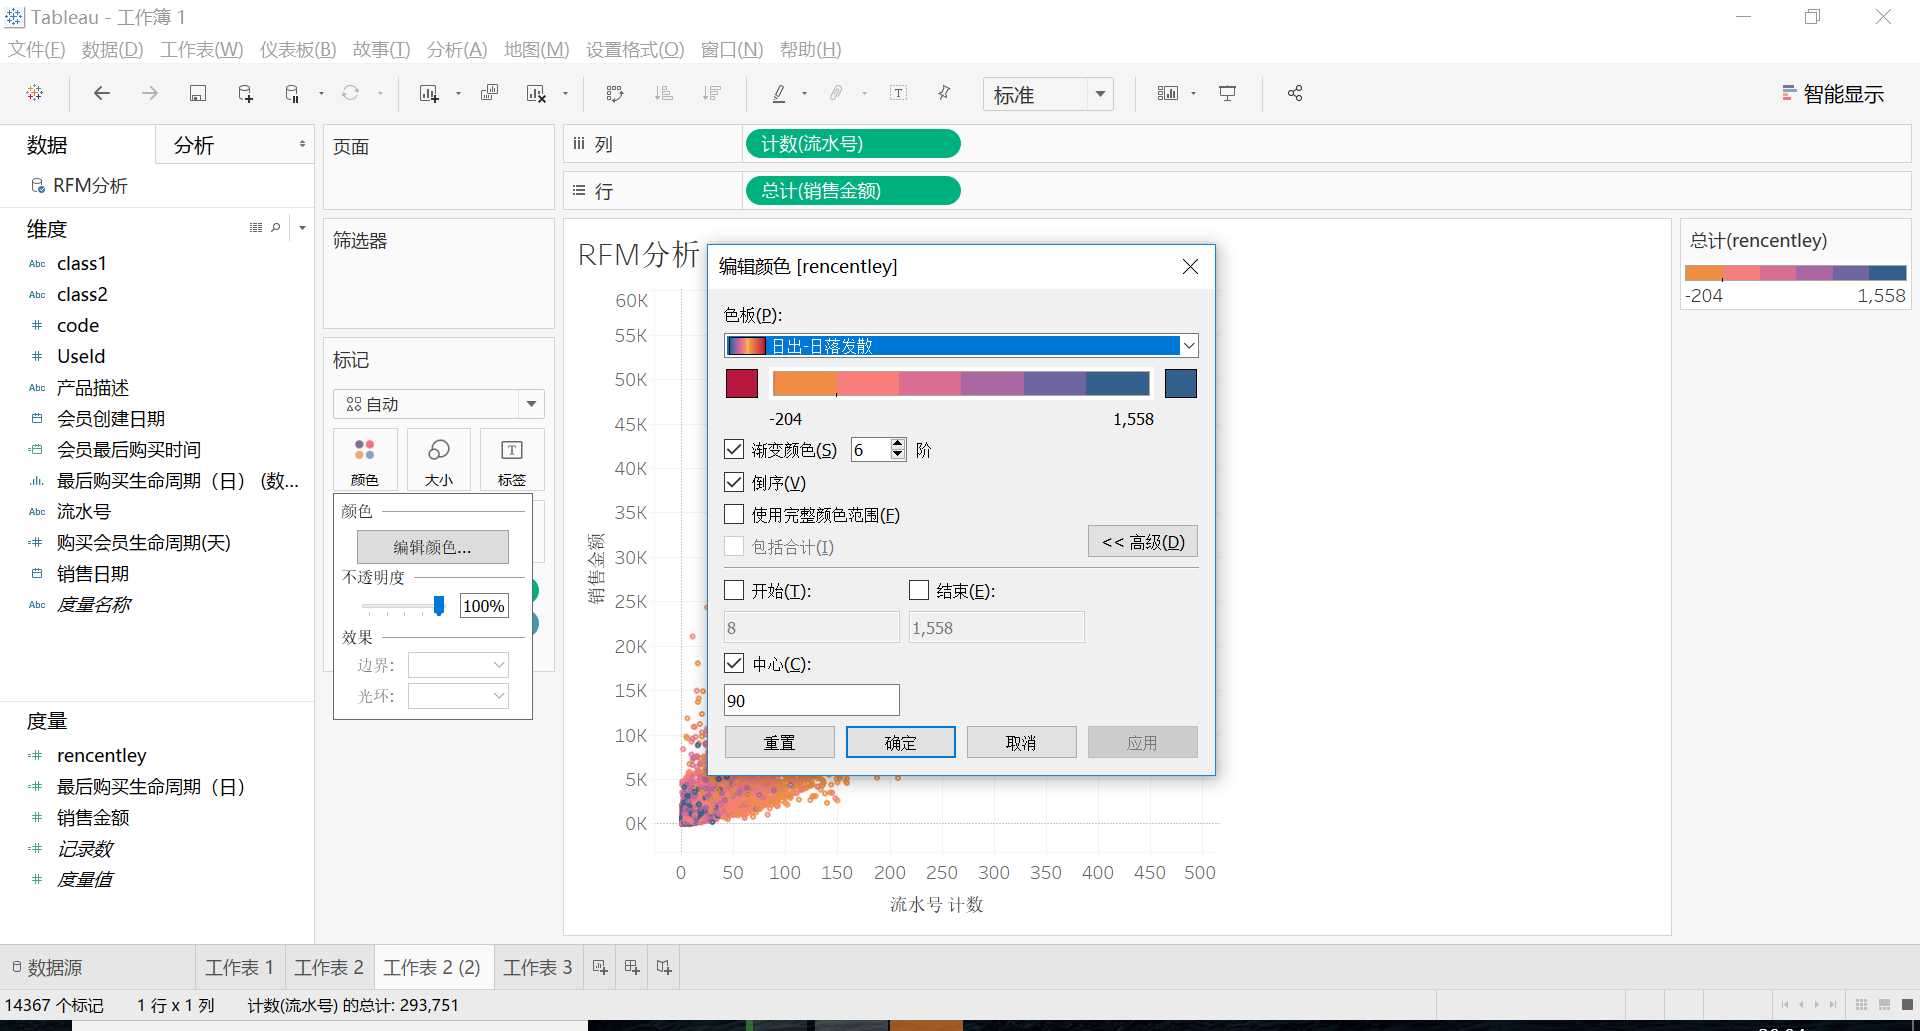Open the 分析(A) menu
This screenshot has height=1031, width=1920.
(x=457, y=49)
